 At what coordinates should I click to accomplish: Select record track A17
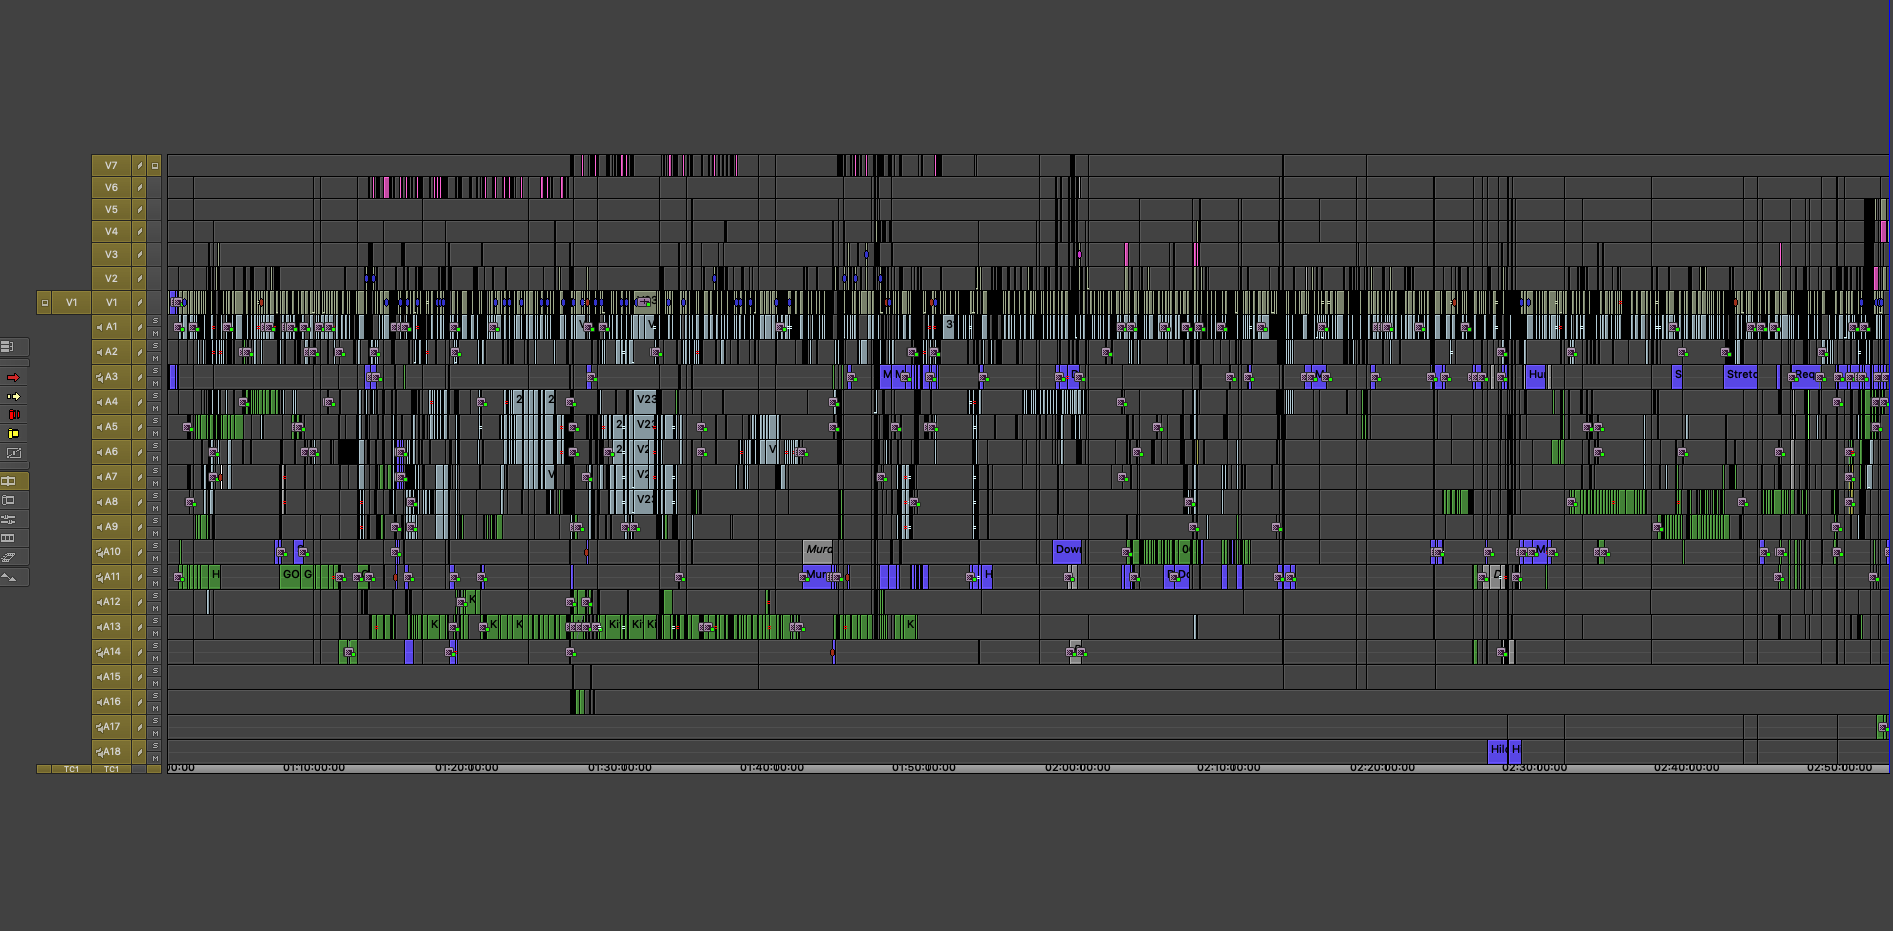coord(111,727)
